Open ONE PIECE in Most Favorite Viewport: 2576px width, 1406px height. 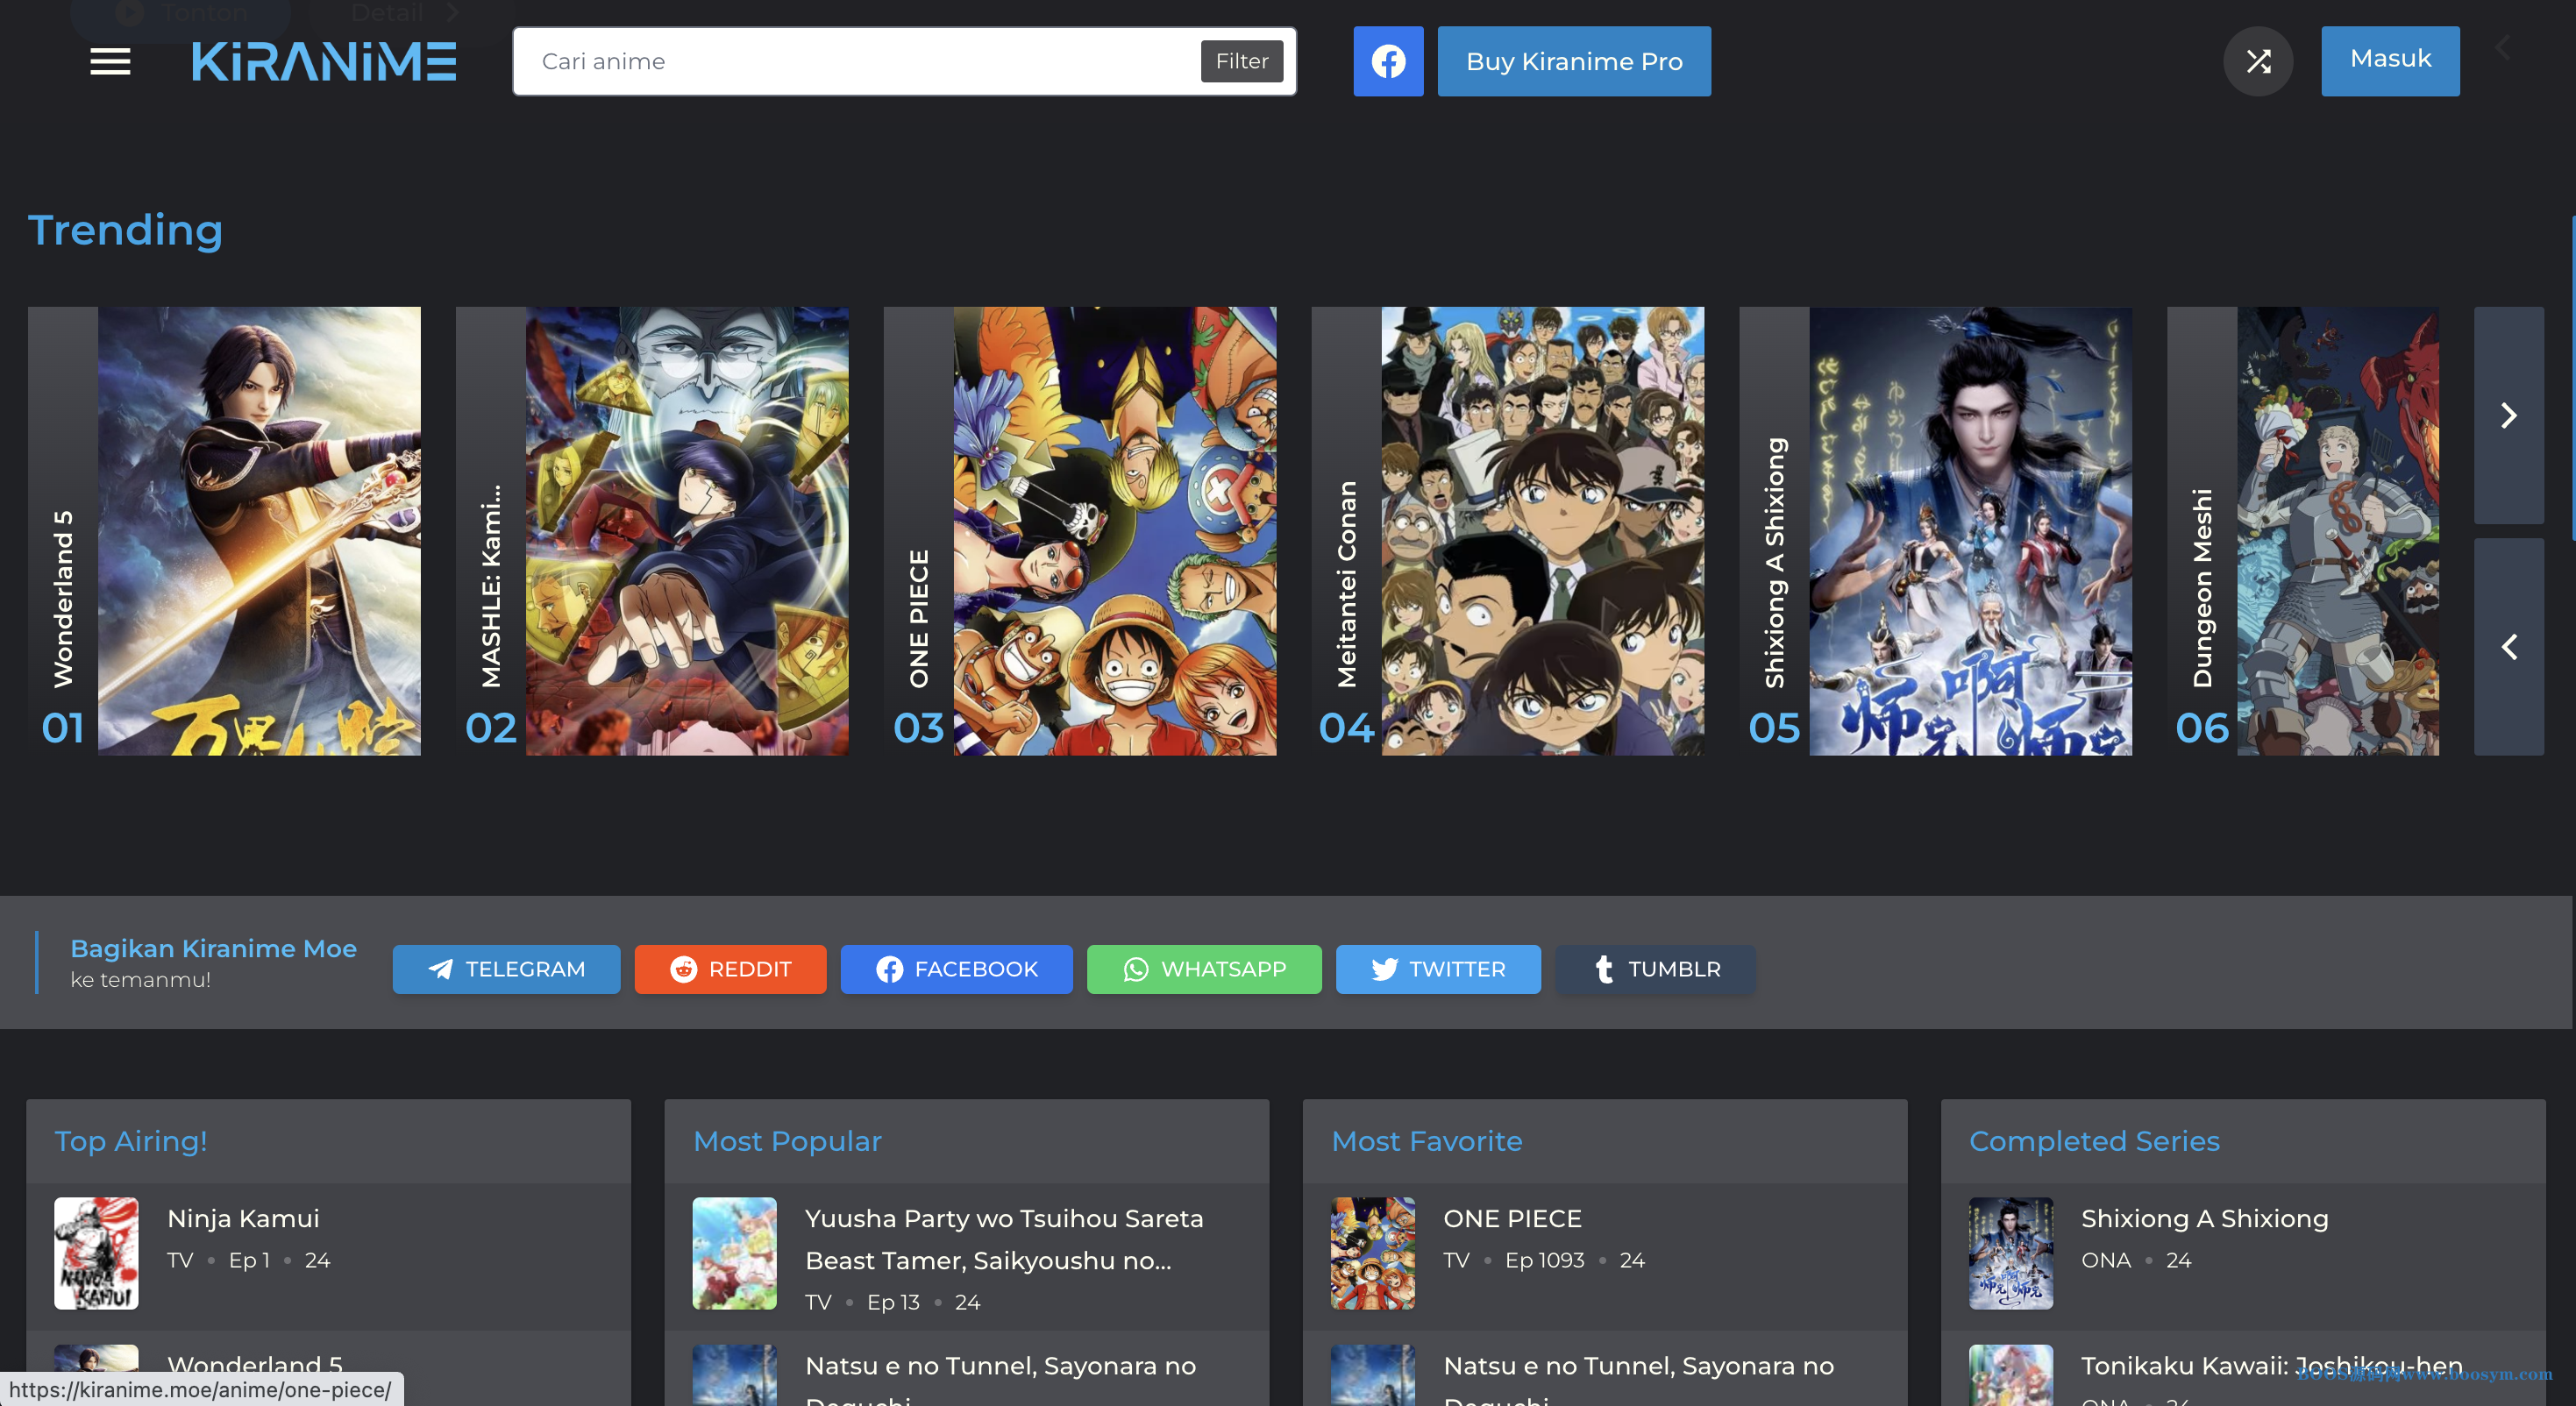(x=1512, y=1218)
